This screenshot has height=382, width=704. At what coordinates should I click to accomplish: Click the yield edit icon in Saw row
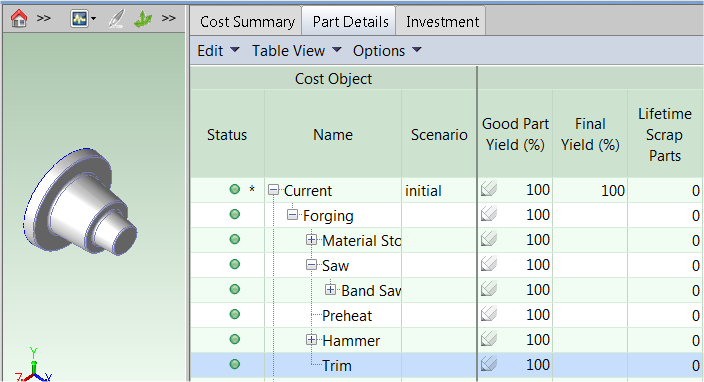pos(489,264)
